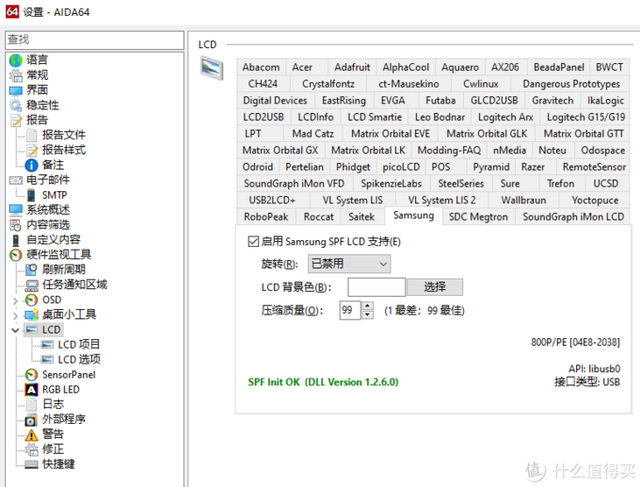Select SensorPanel in the tree

pyautogui.click(x=69, y=375)
